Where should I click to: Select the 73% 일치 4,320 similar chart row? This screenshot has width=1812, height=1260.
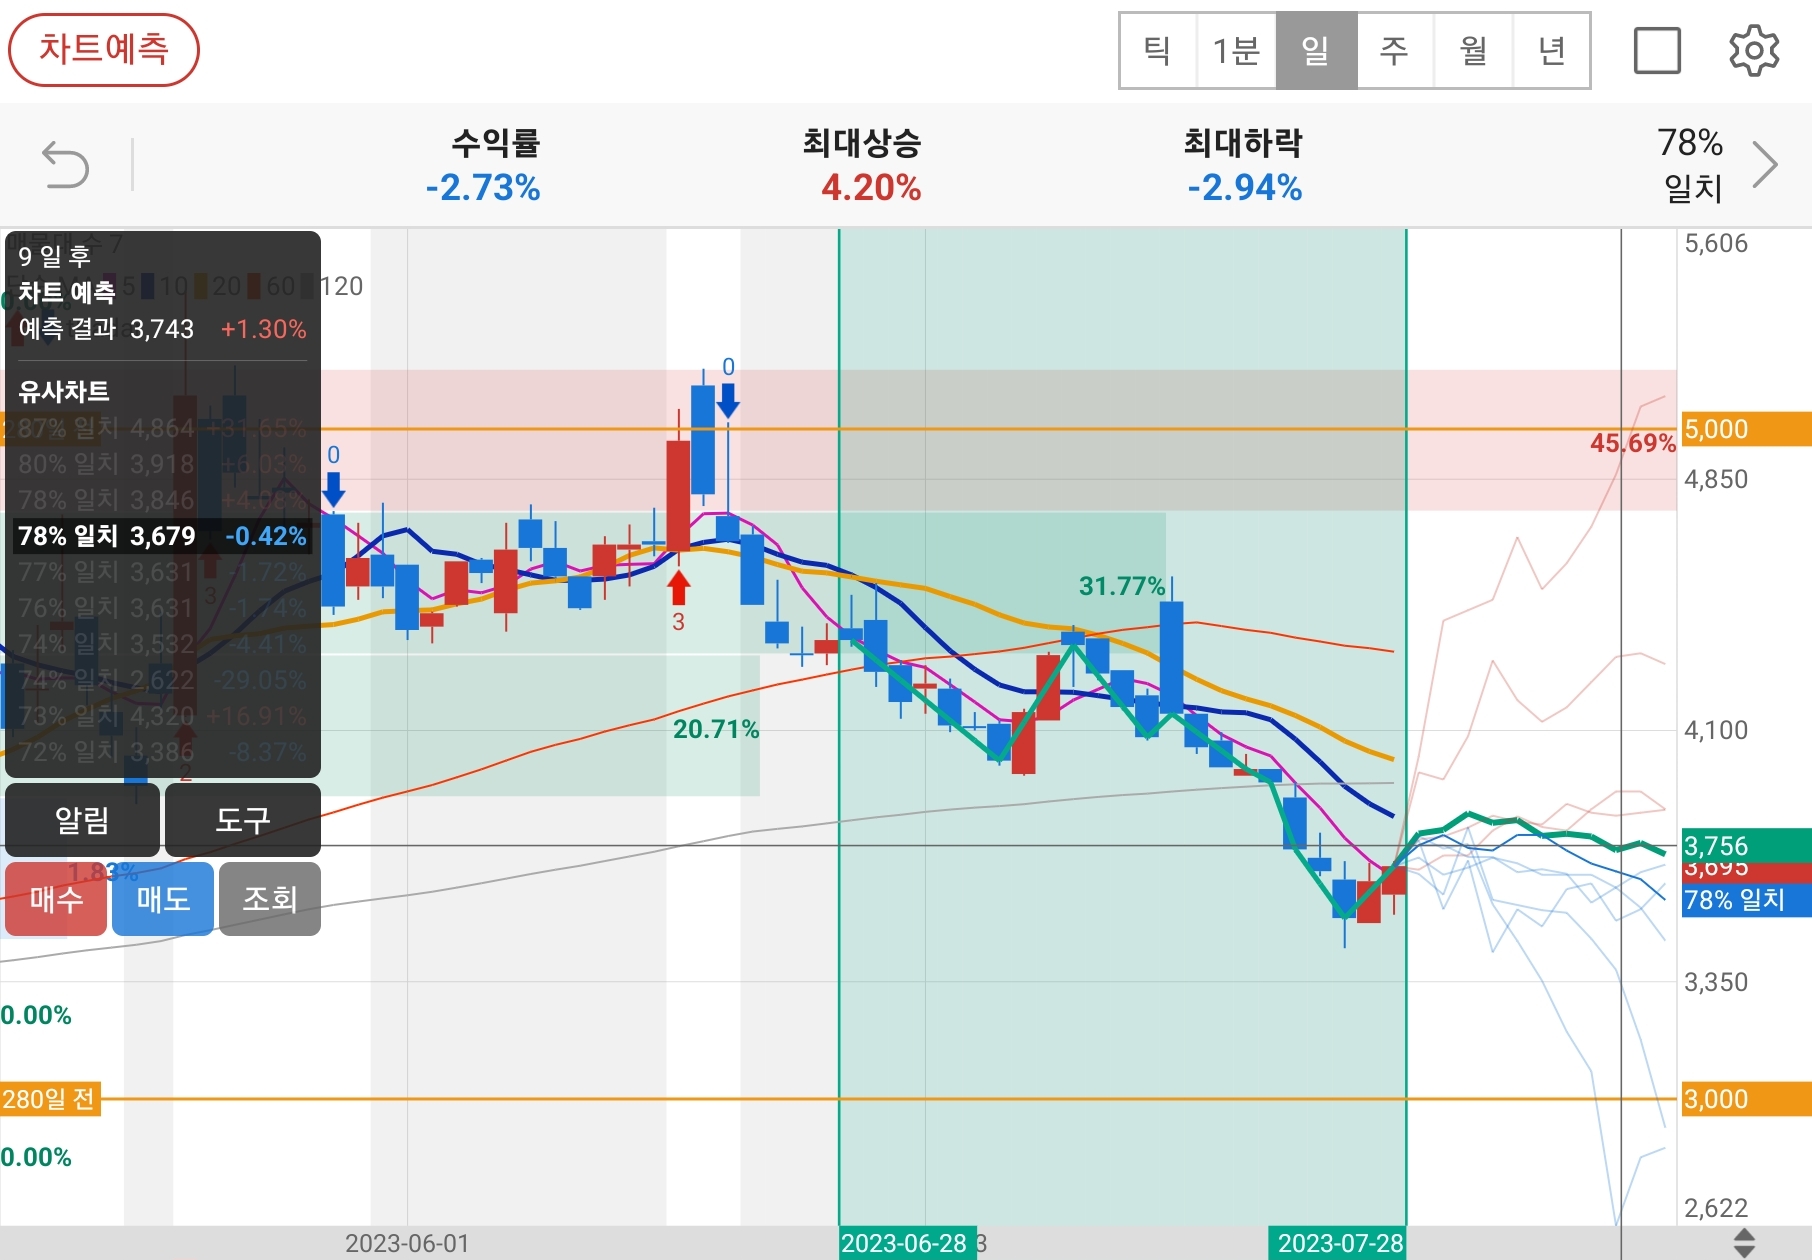pyautogui.click(x=162, y=716)
